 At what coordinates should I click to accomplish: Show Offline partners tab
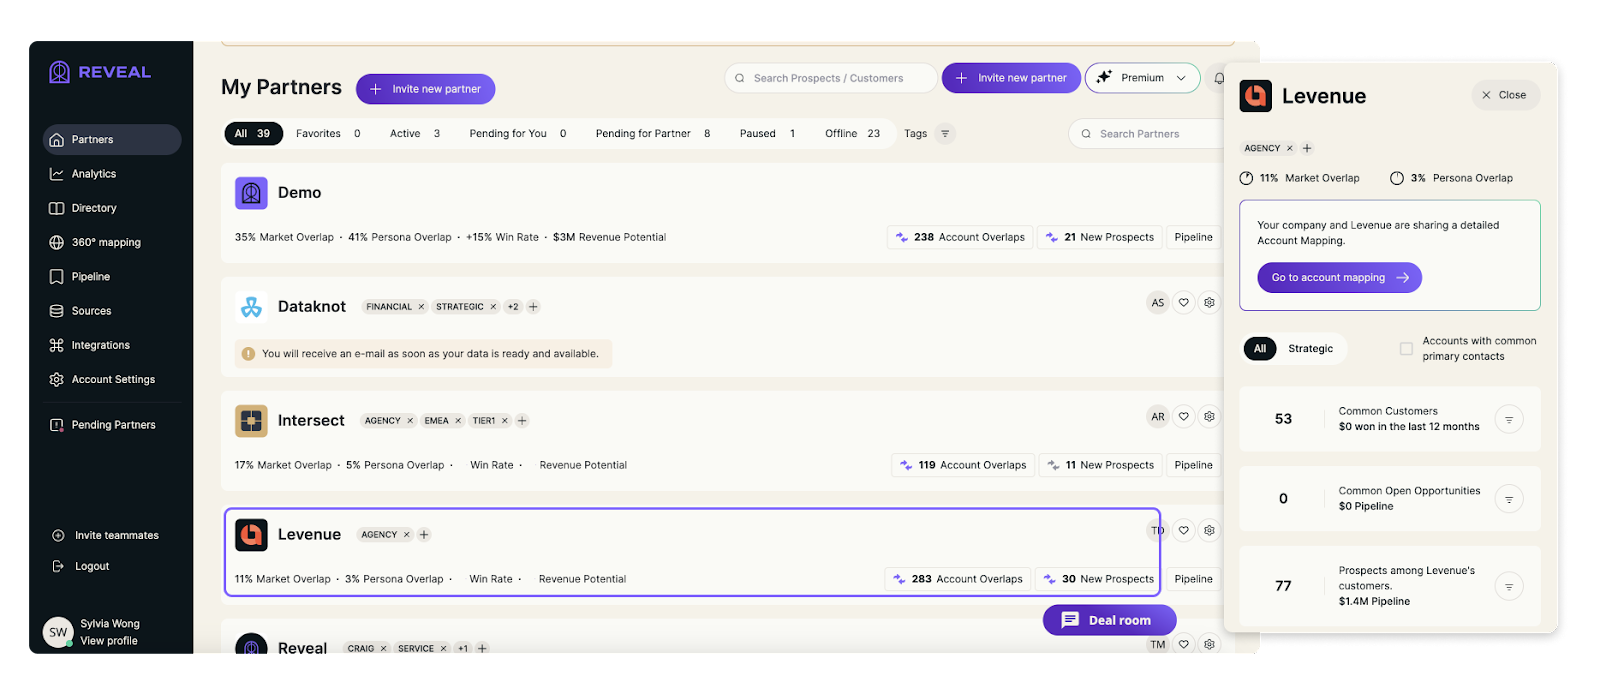(x=853, y=134)
